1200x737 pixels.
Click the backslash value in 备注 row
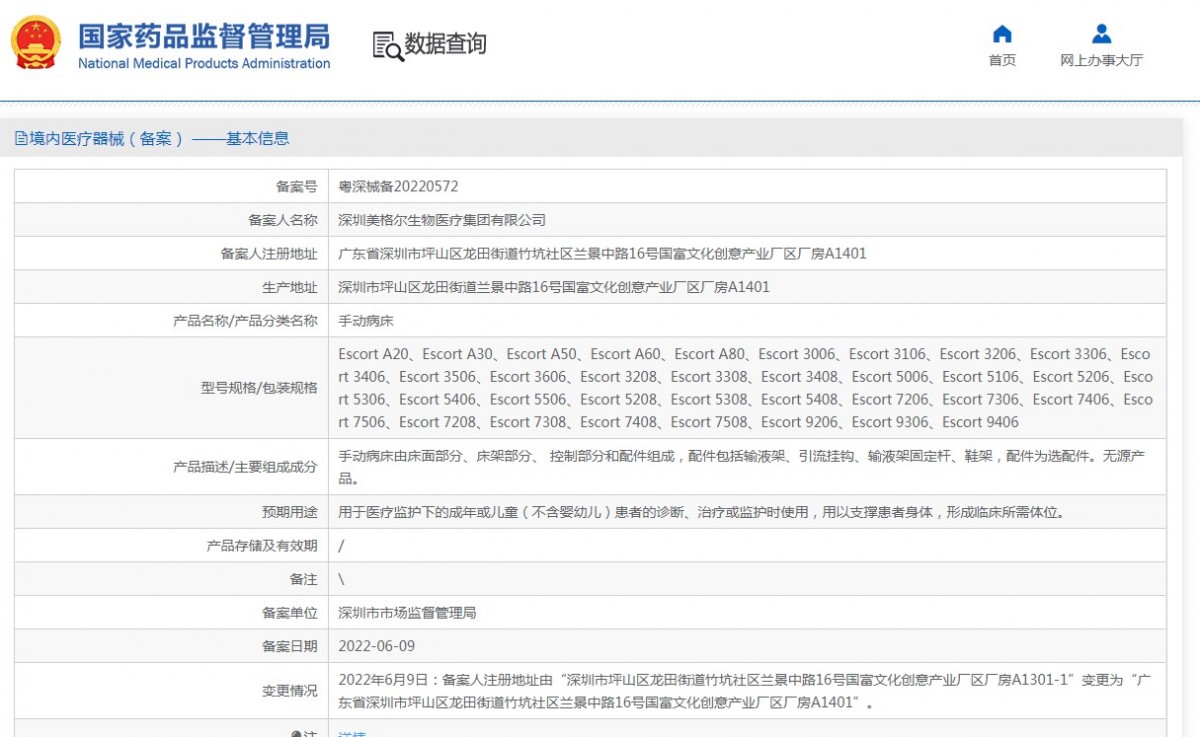click(x=342, y=579)
